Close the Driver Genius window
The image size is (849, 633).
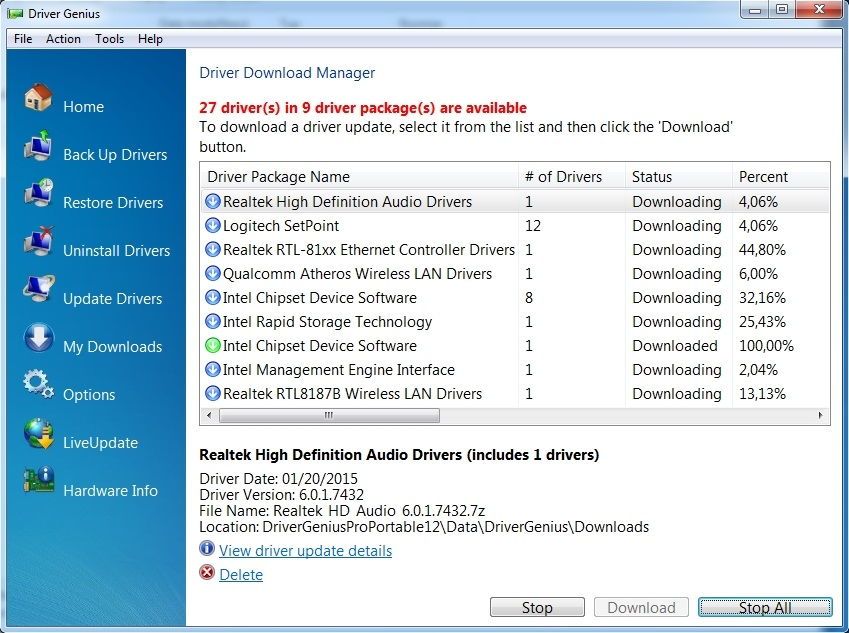tap(819, 10)
